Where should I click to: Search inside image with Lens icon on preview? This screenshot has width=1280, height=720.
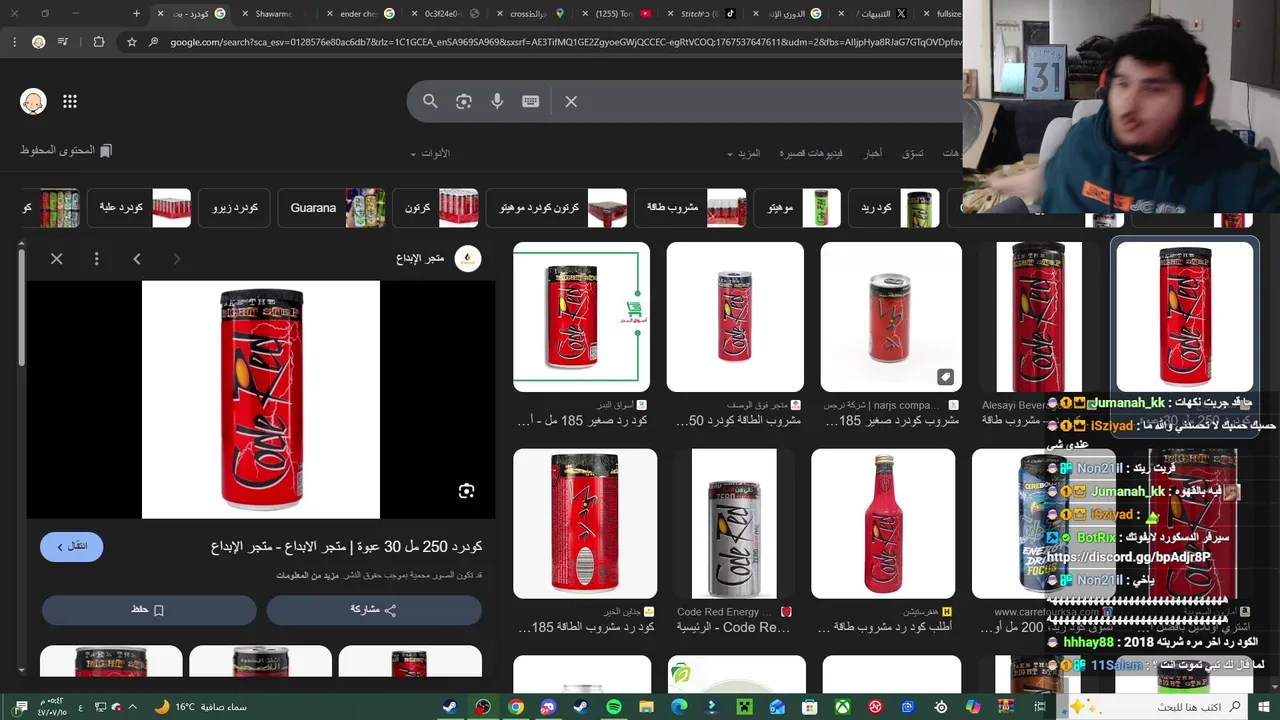[466, 491]
